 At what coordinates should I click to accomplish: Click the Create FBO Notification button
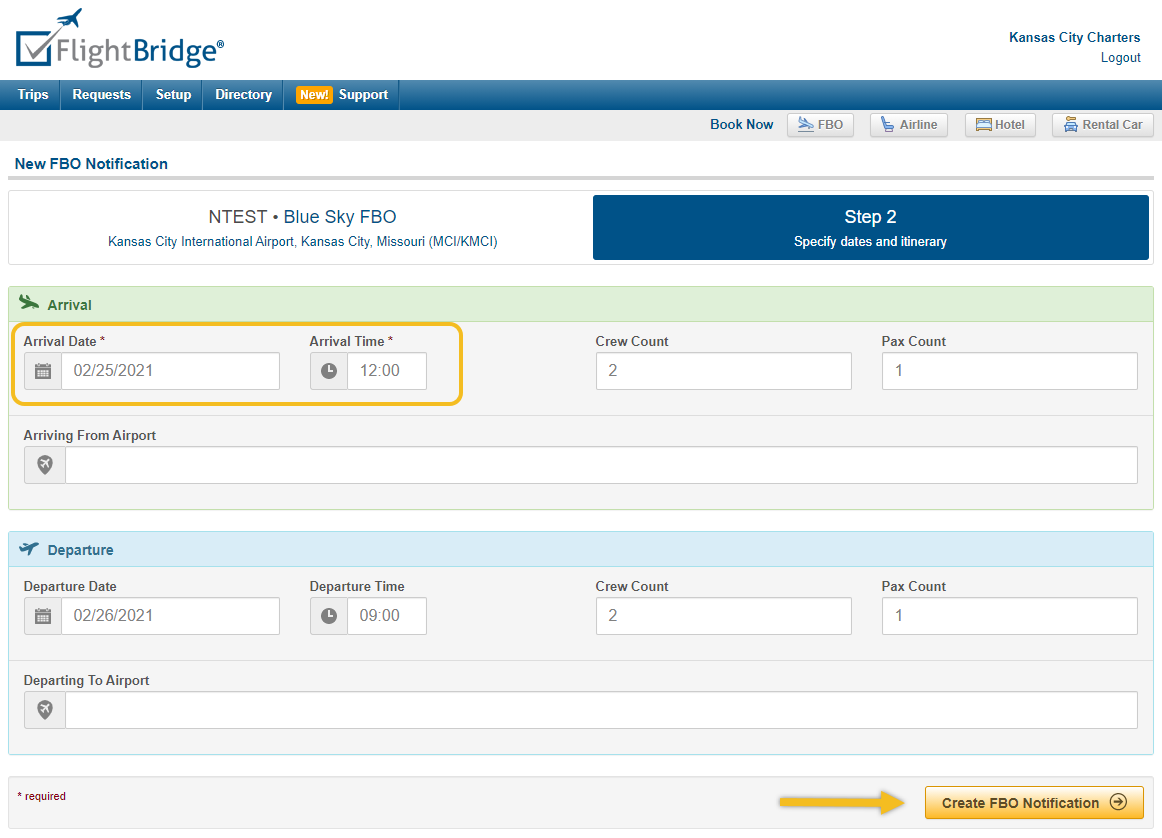tap(1033, 802)
